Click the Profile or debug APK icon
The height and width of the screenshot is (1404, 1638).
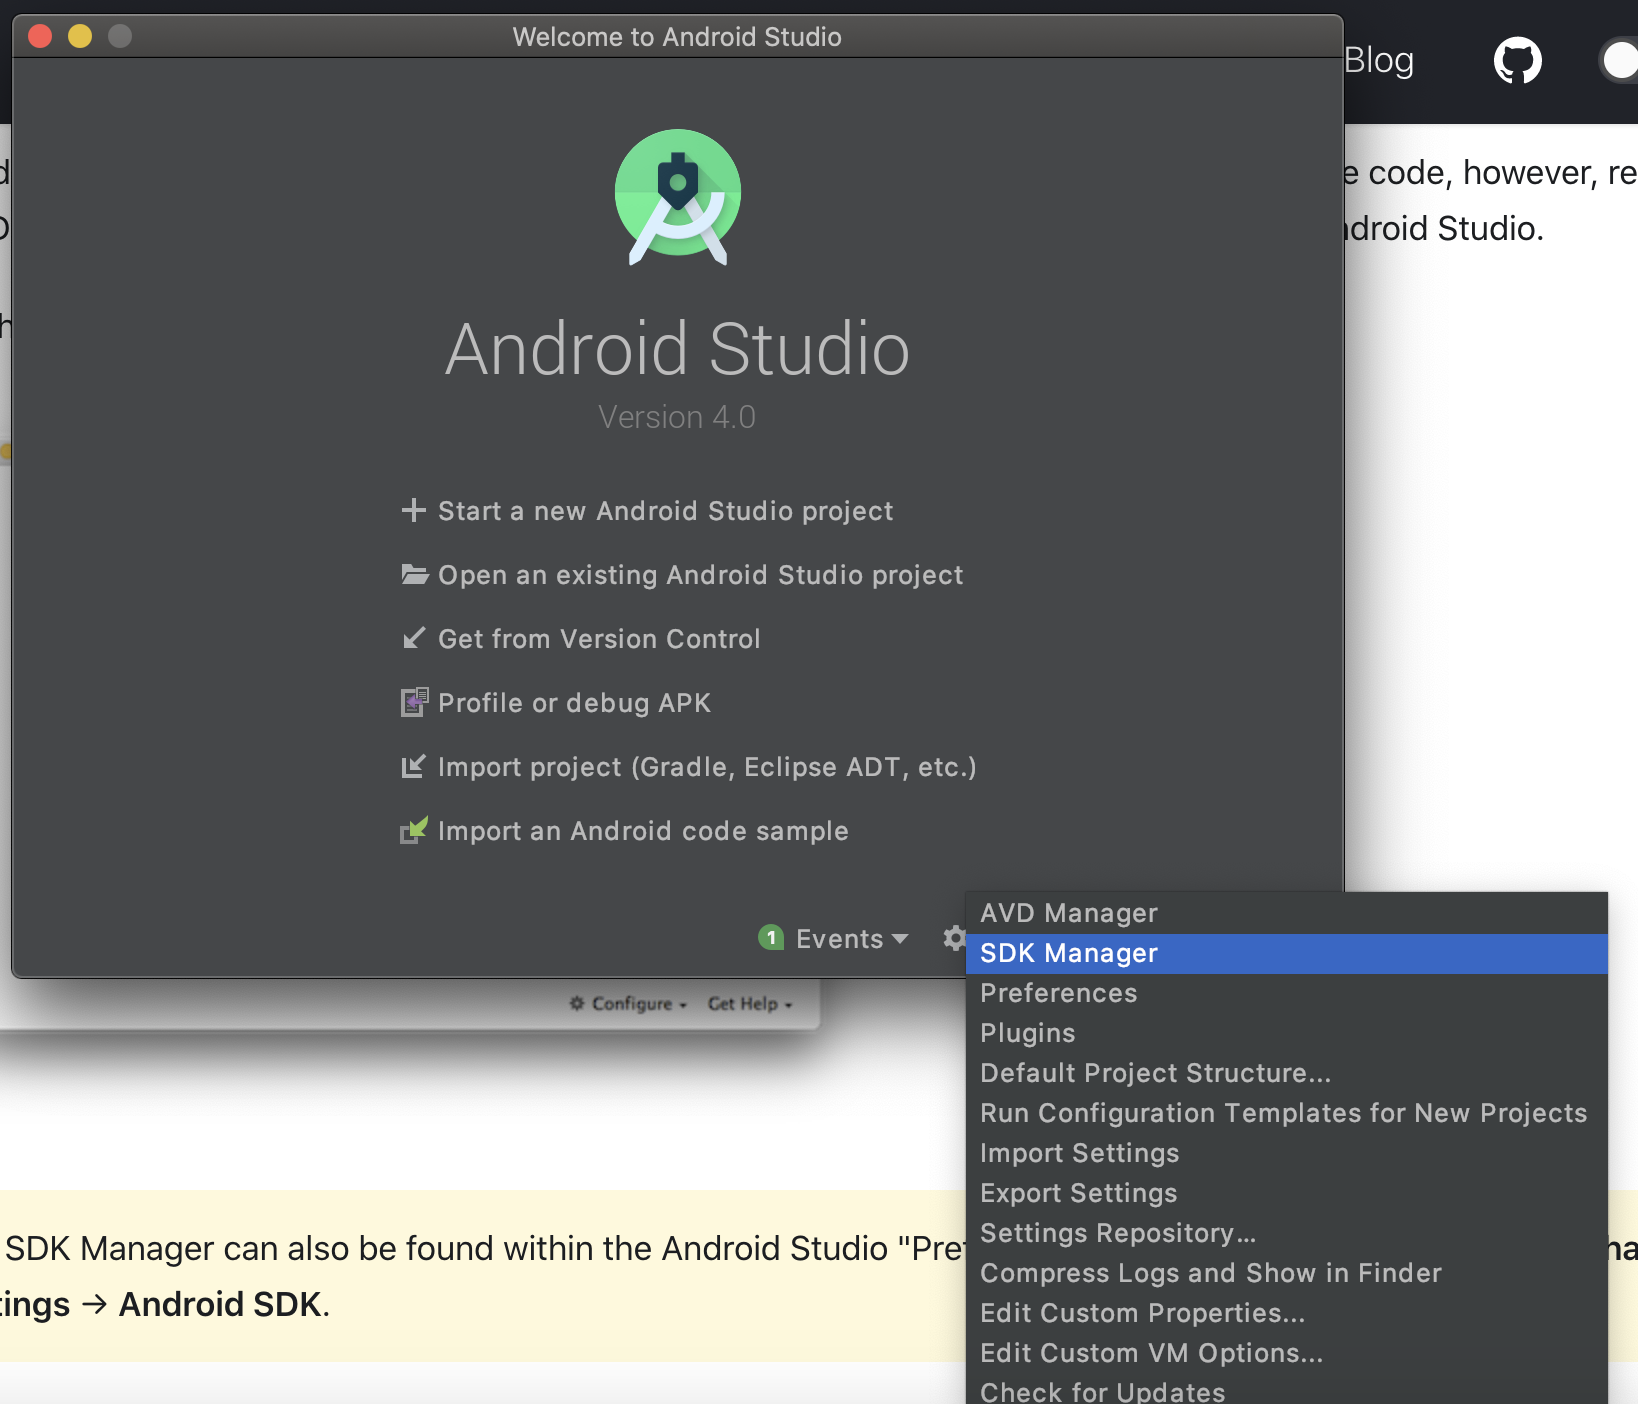(414, 702)
